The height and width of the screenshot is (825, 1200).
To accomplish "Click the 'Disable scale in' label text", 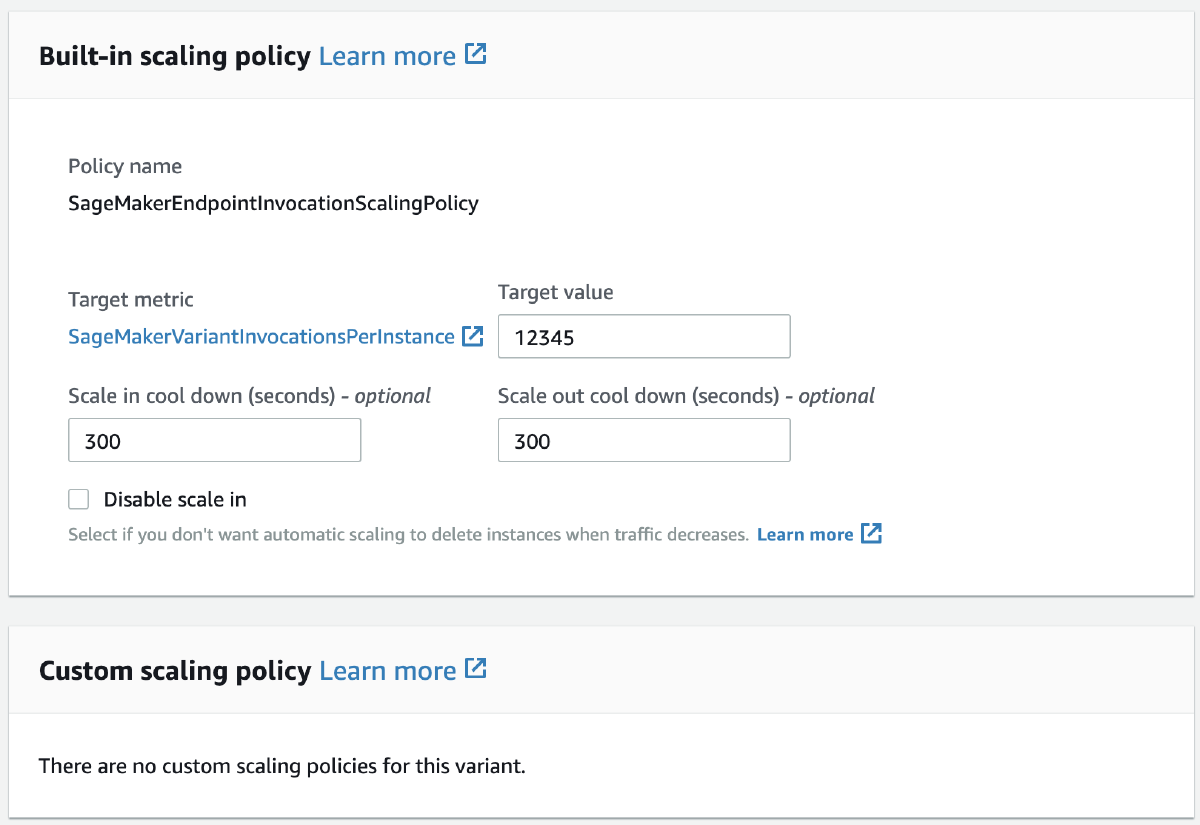I will point(175,499).
